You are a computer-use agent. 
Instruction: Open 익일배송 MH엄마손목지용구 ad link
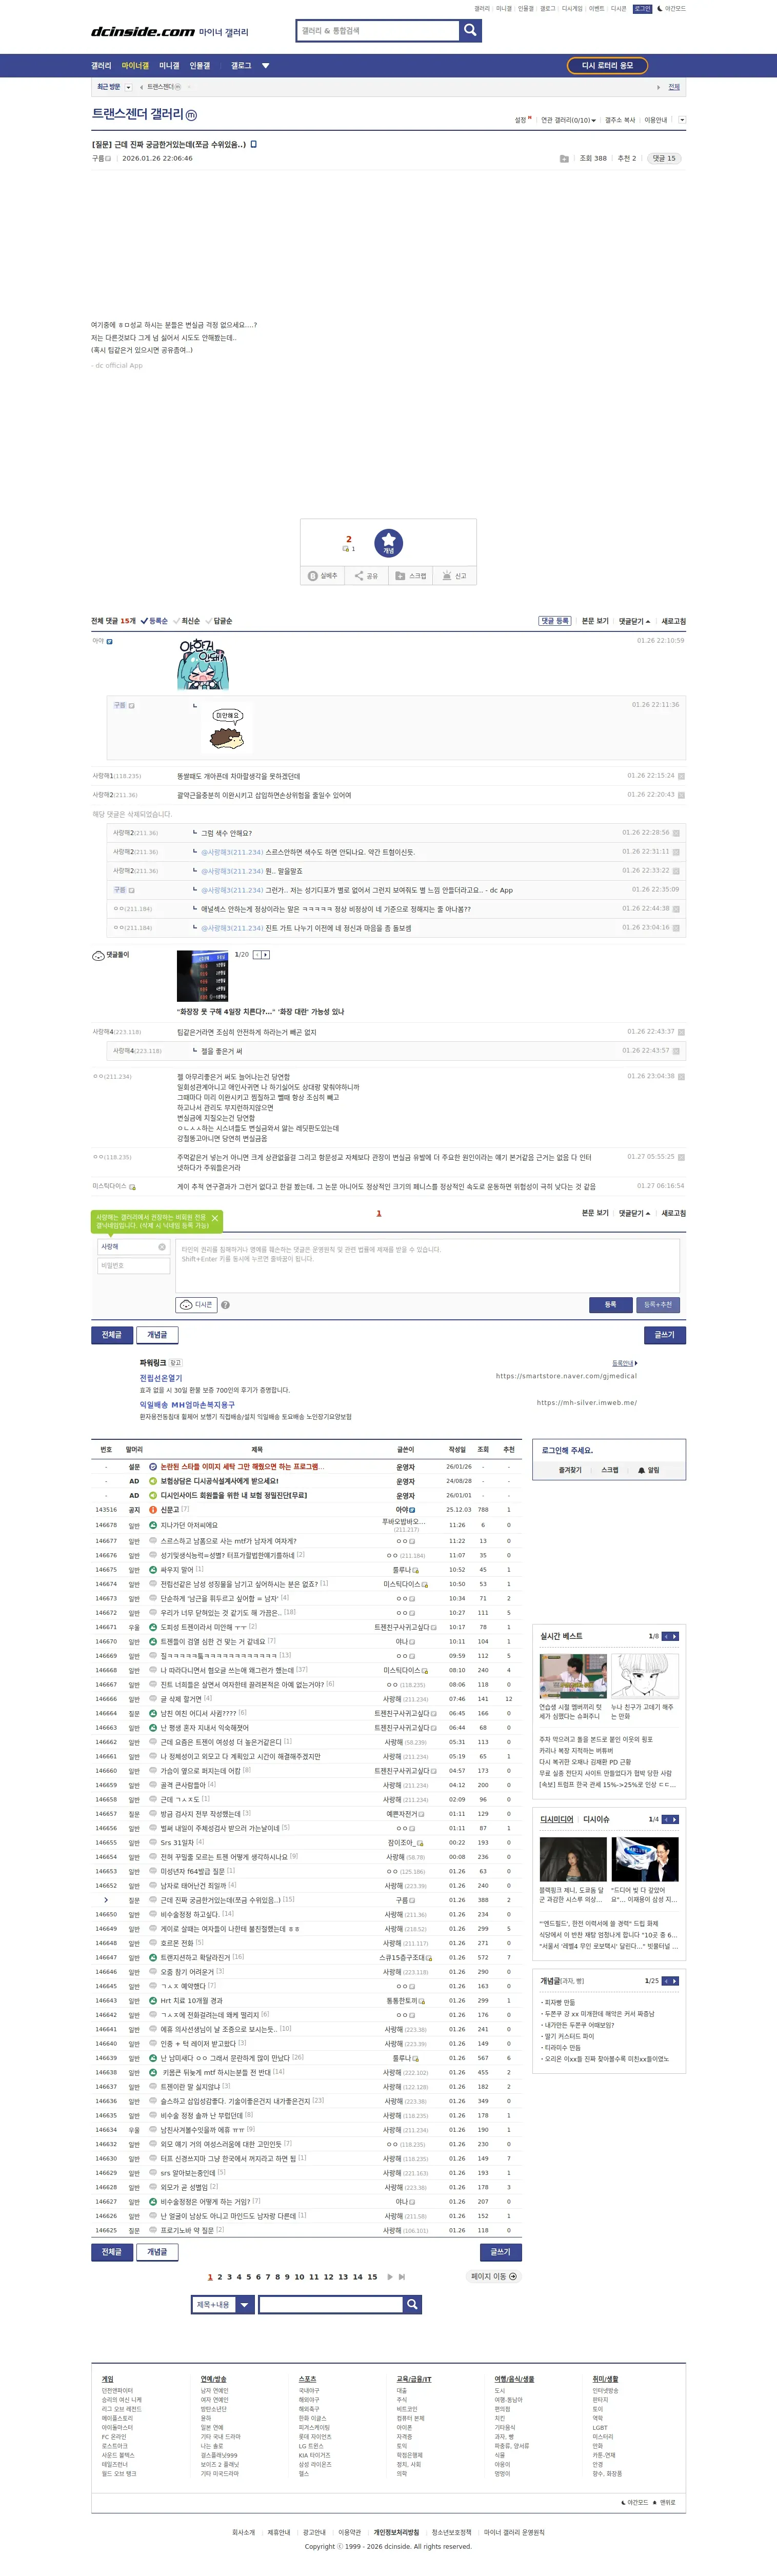coord(187,1404)
